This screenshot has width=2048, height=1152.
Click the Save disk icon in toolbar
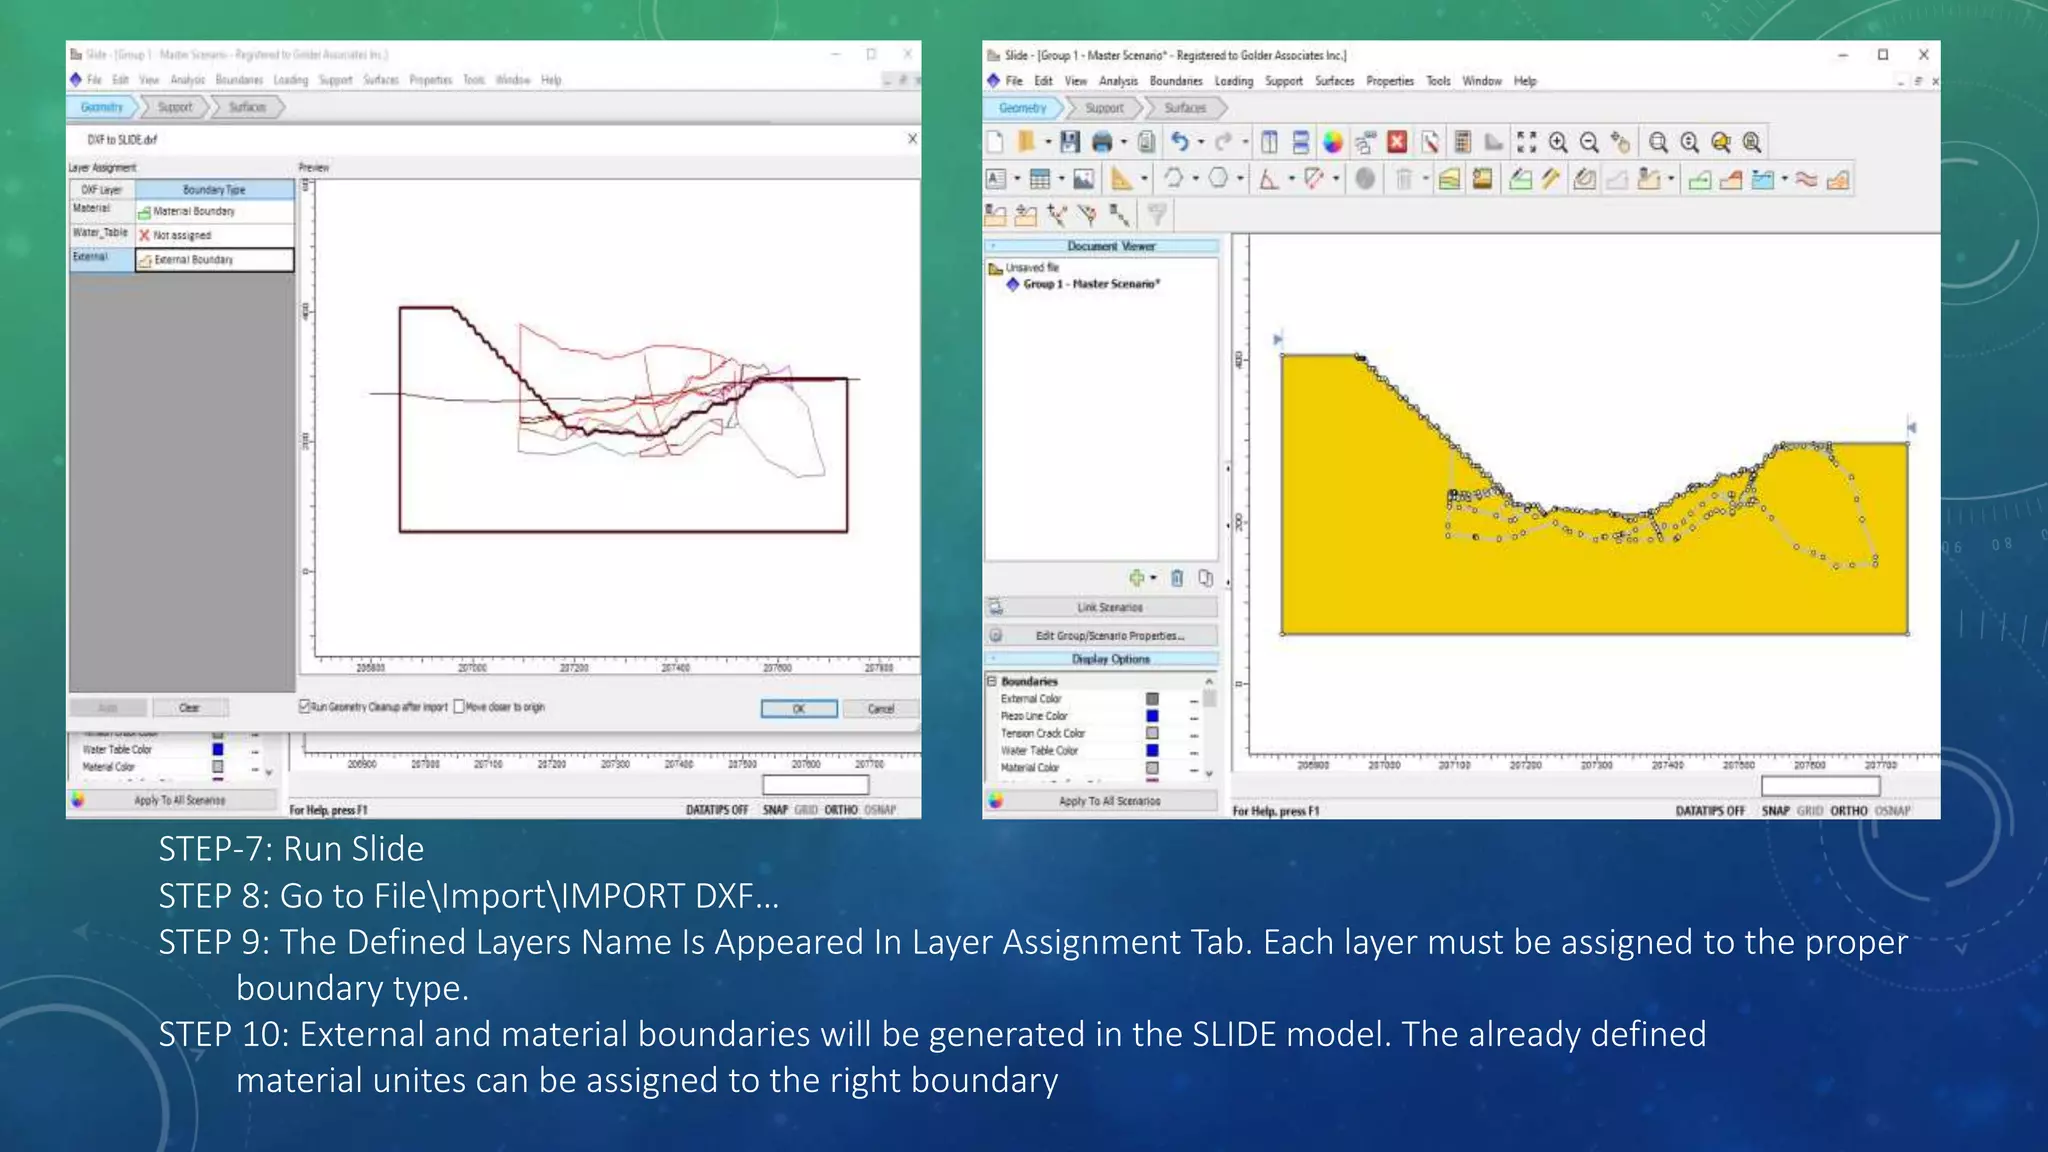tap(1070, 143)
